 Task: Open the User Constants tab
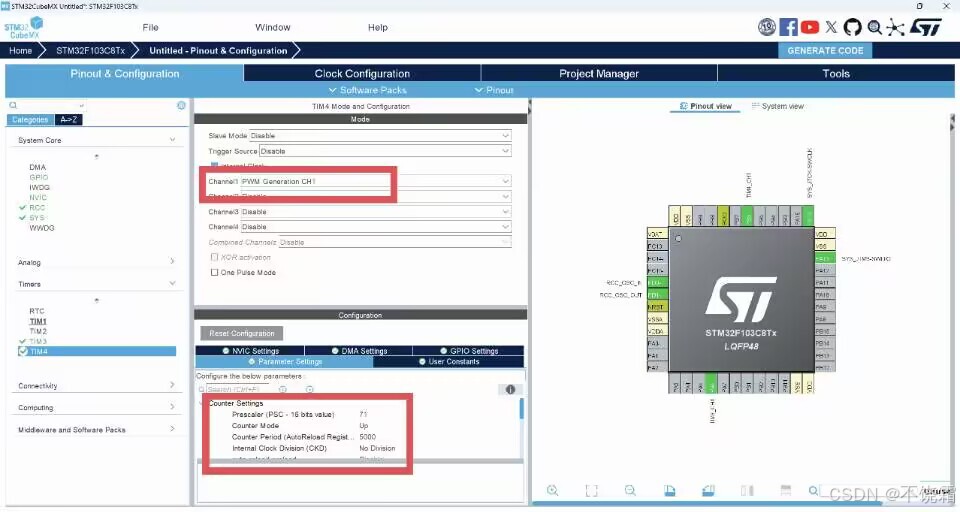click(448, 362)
